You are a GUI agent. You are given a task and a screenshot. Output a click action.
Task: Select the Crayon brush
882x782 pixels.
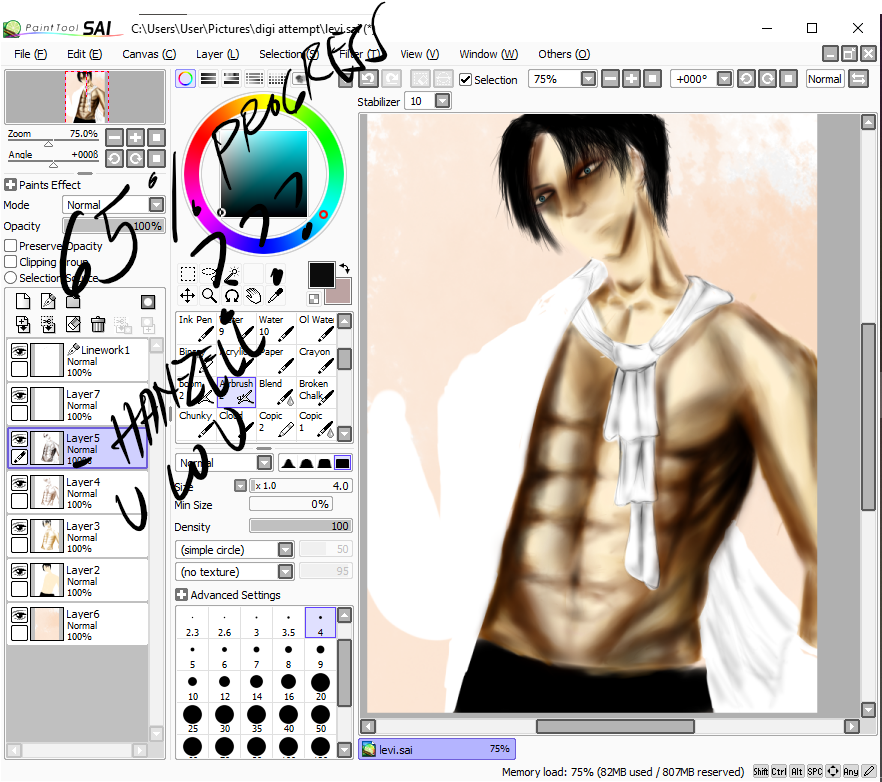pyautogui.click(x=316, y=359)
